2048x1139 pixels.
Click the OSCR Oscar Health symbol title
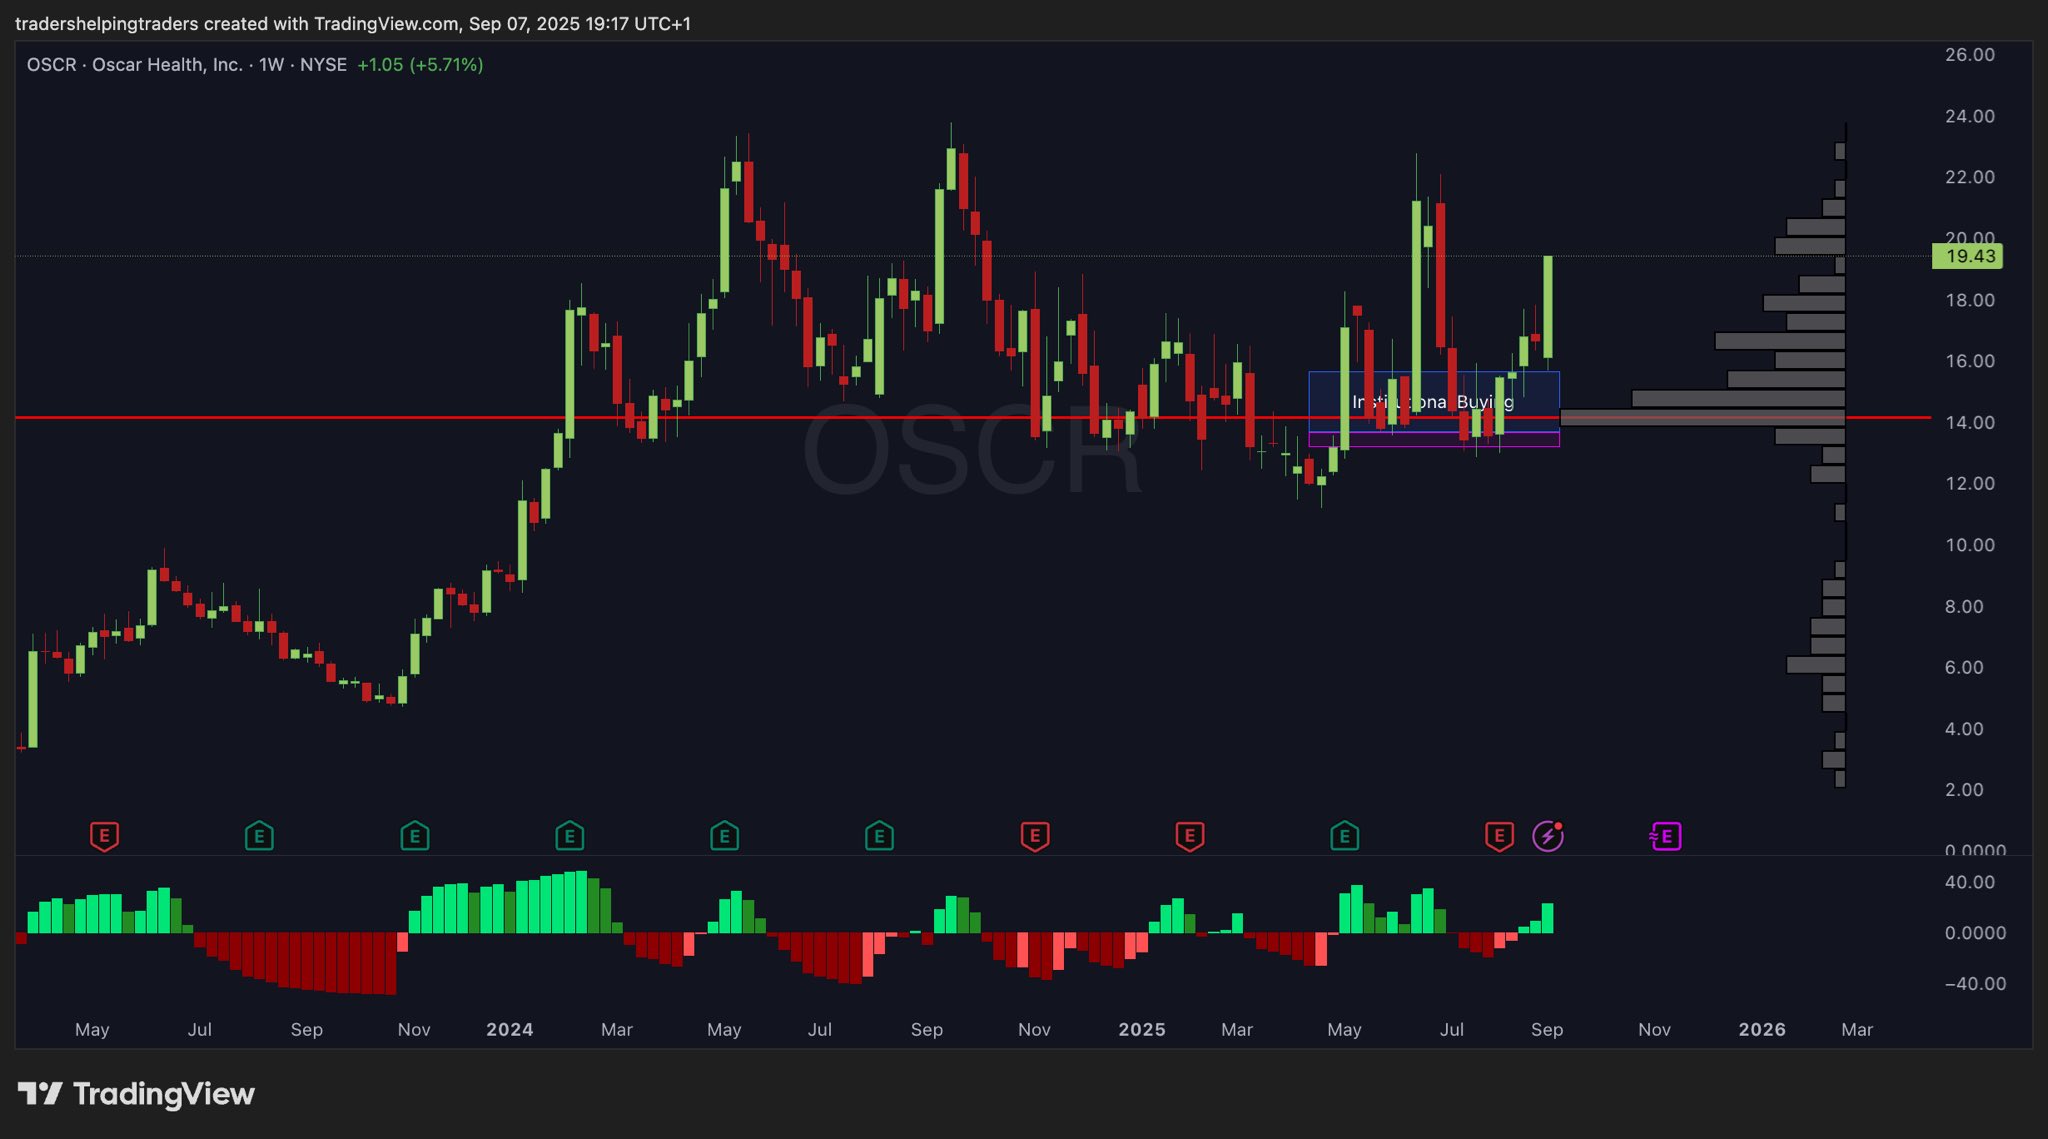pyautogui.click(x=134, y=65)
